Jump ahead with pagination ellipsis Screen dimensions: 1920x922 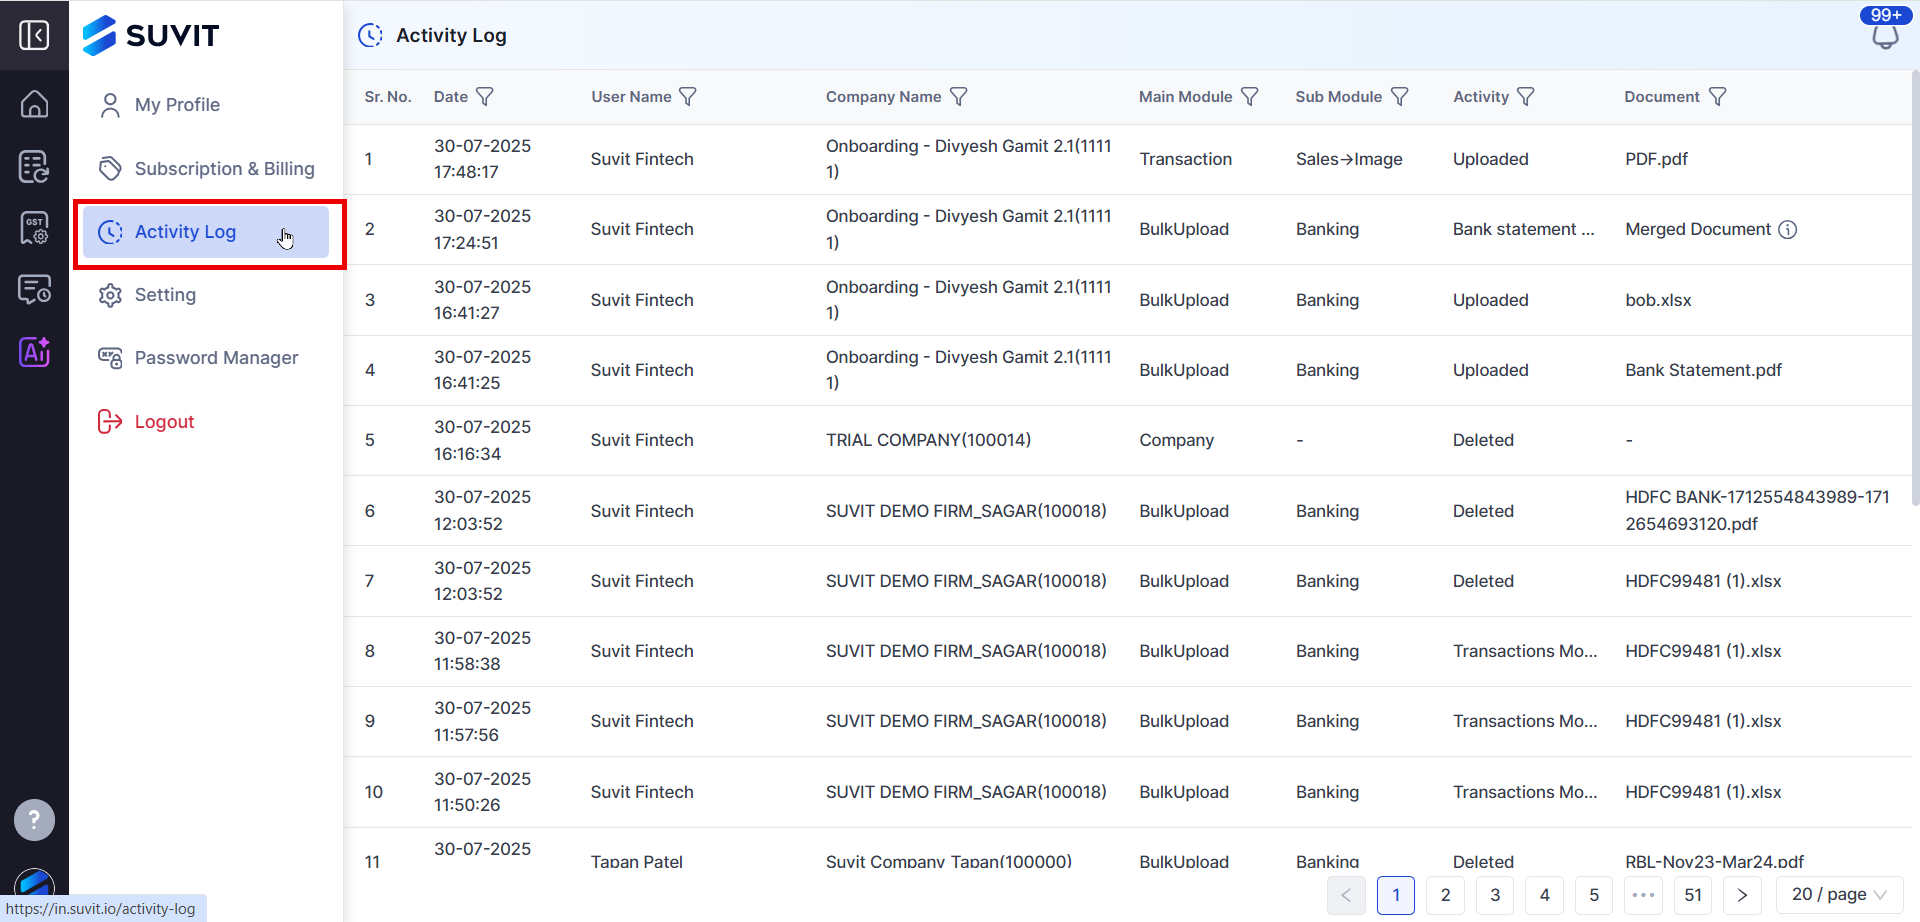[1643, 895]
